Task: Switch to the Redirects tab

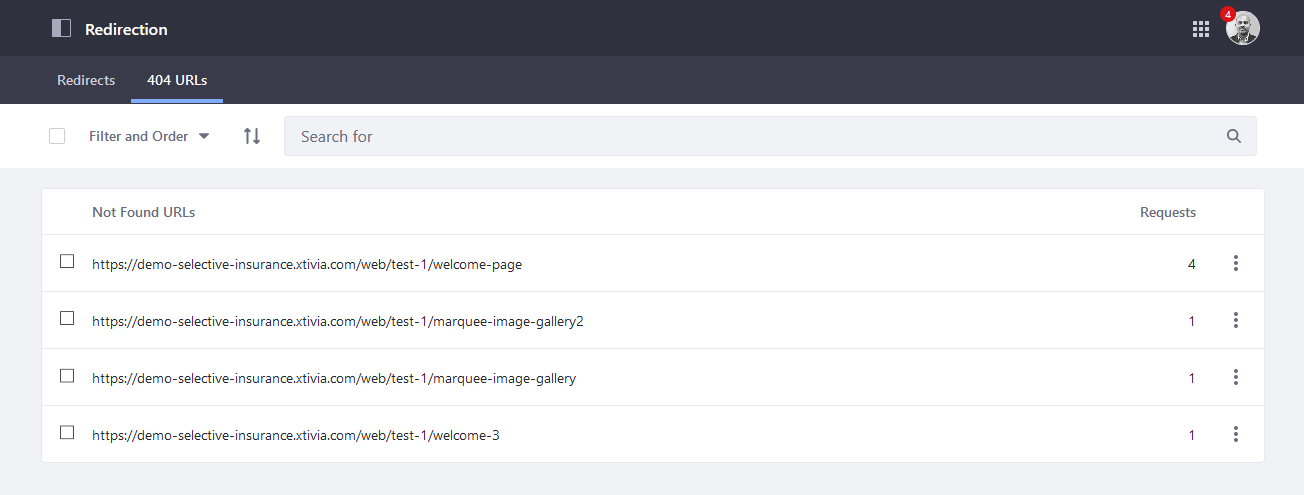Action: pyautogui.click(x=86, y=80)
